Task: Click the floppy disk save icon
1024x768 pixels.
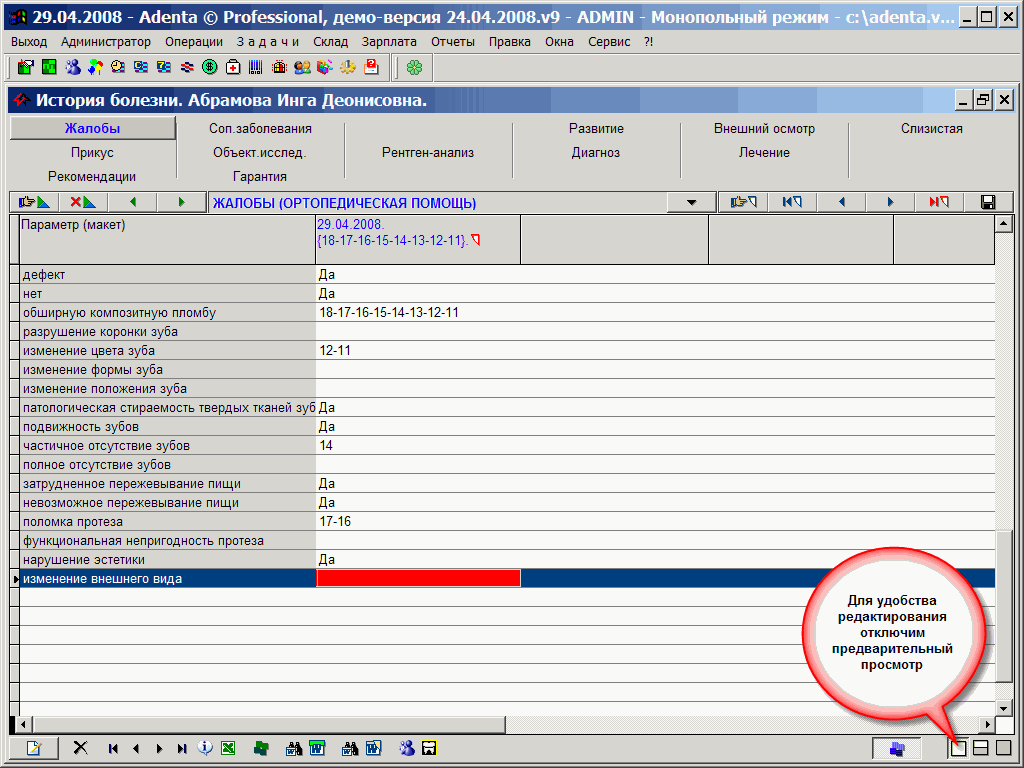Action: tap(988, 203)
